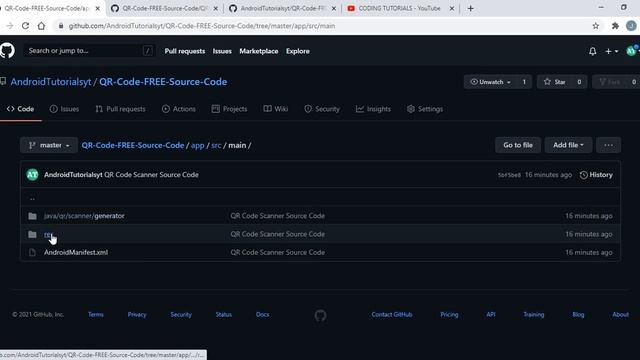Switch to second QR-Code-FREE-Source-Code tab
The image size is (640, 360).
[165, 8]
